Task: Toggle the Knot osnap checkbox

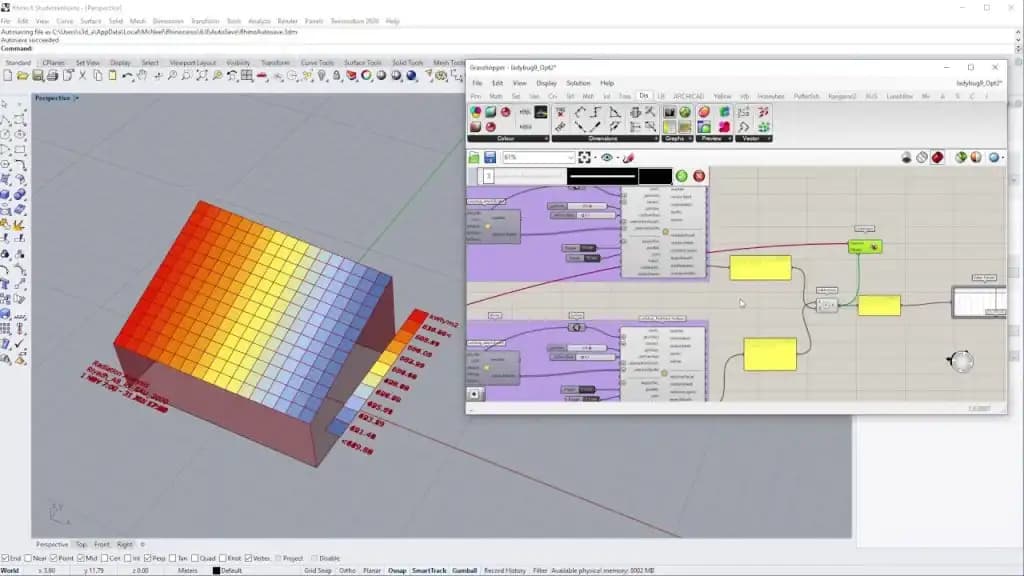Action: pos(223,558)
